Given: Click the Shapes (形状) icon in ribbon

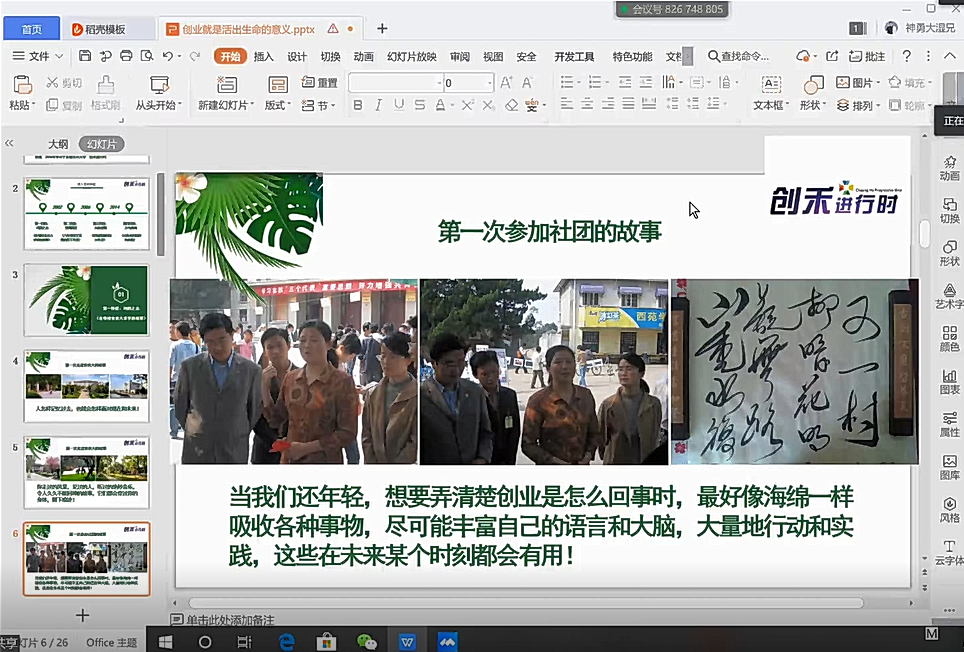Looking at the screenshot, I should (x=814, y=85).
